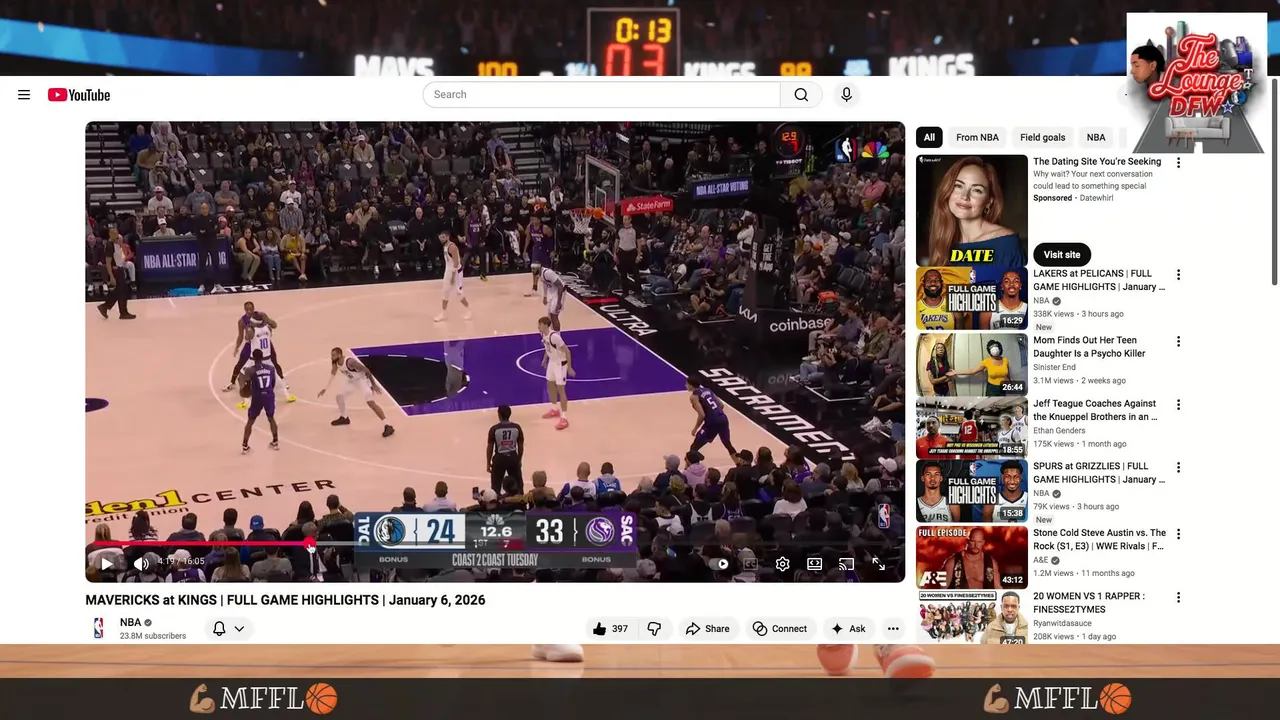The image size is (1280, 720).
Task: Open the Datewhirl sponsored ad thumbnail
Action: point(972,210)
